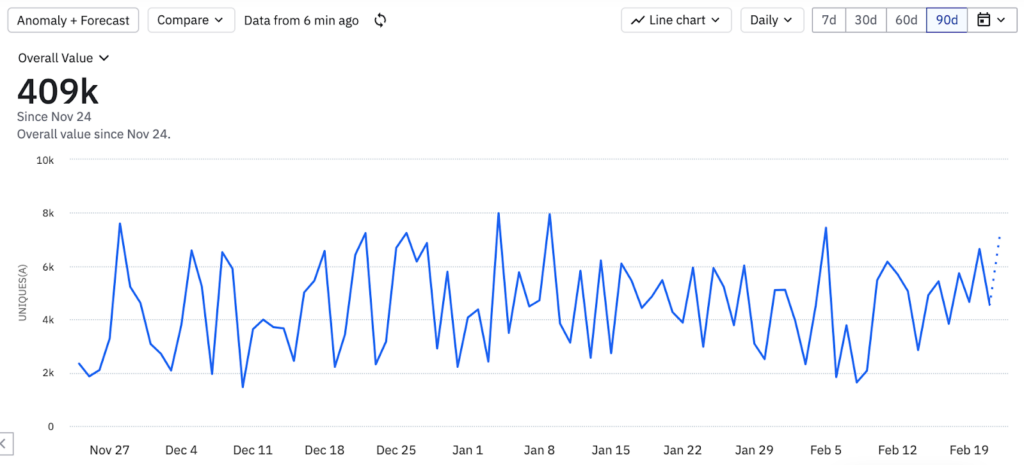Image resolution: width=1024 pixels, height=465 pixels.
Task: Click the line chart trend icon
Action: [637, 21]
